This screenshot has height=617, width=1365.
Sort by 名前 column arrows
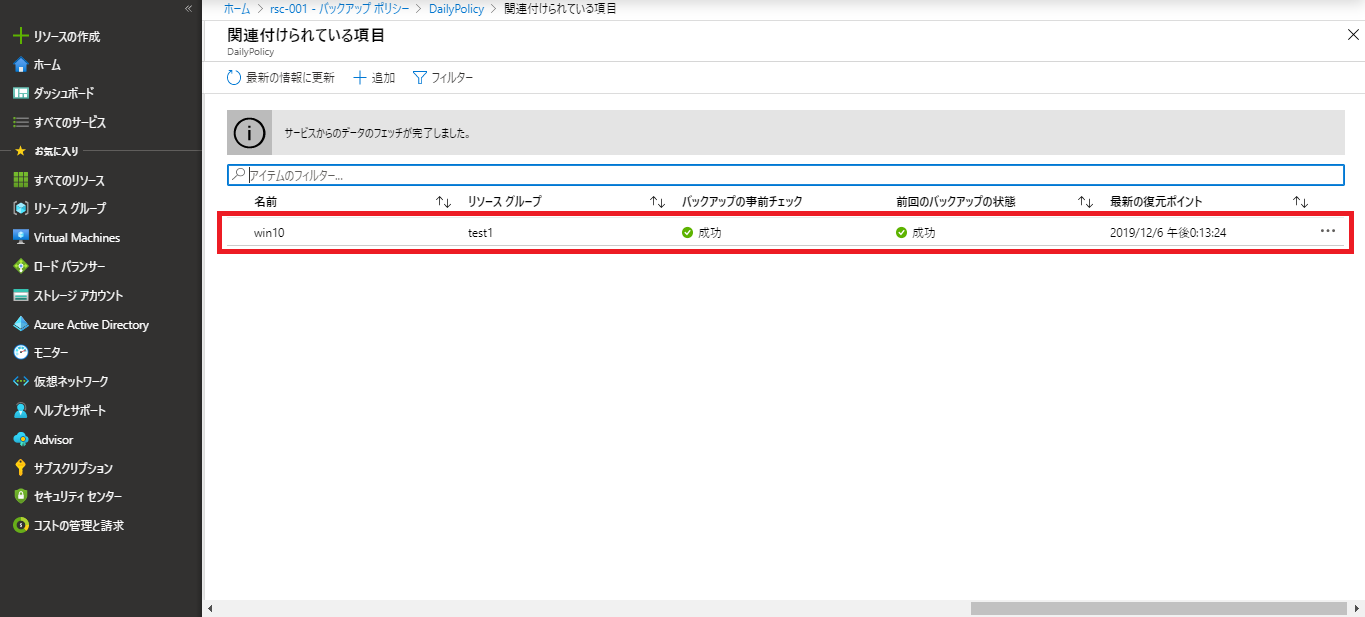pyautogui.click(x=444, y=202)
